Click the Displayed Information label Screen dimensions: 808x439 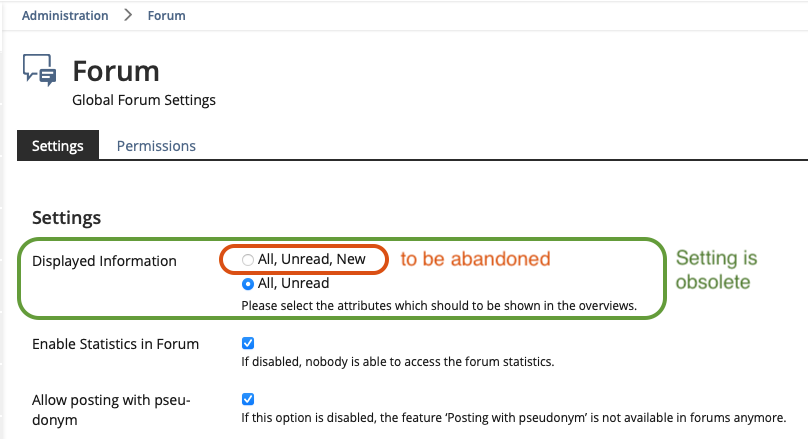click(104, 261)
